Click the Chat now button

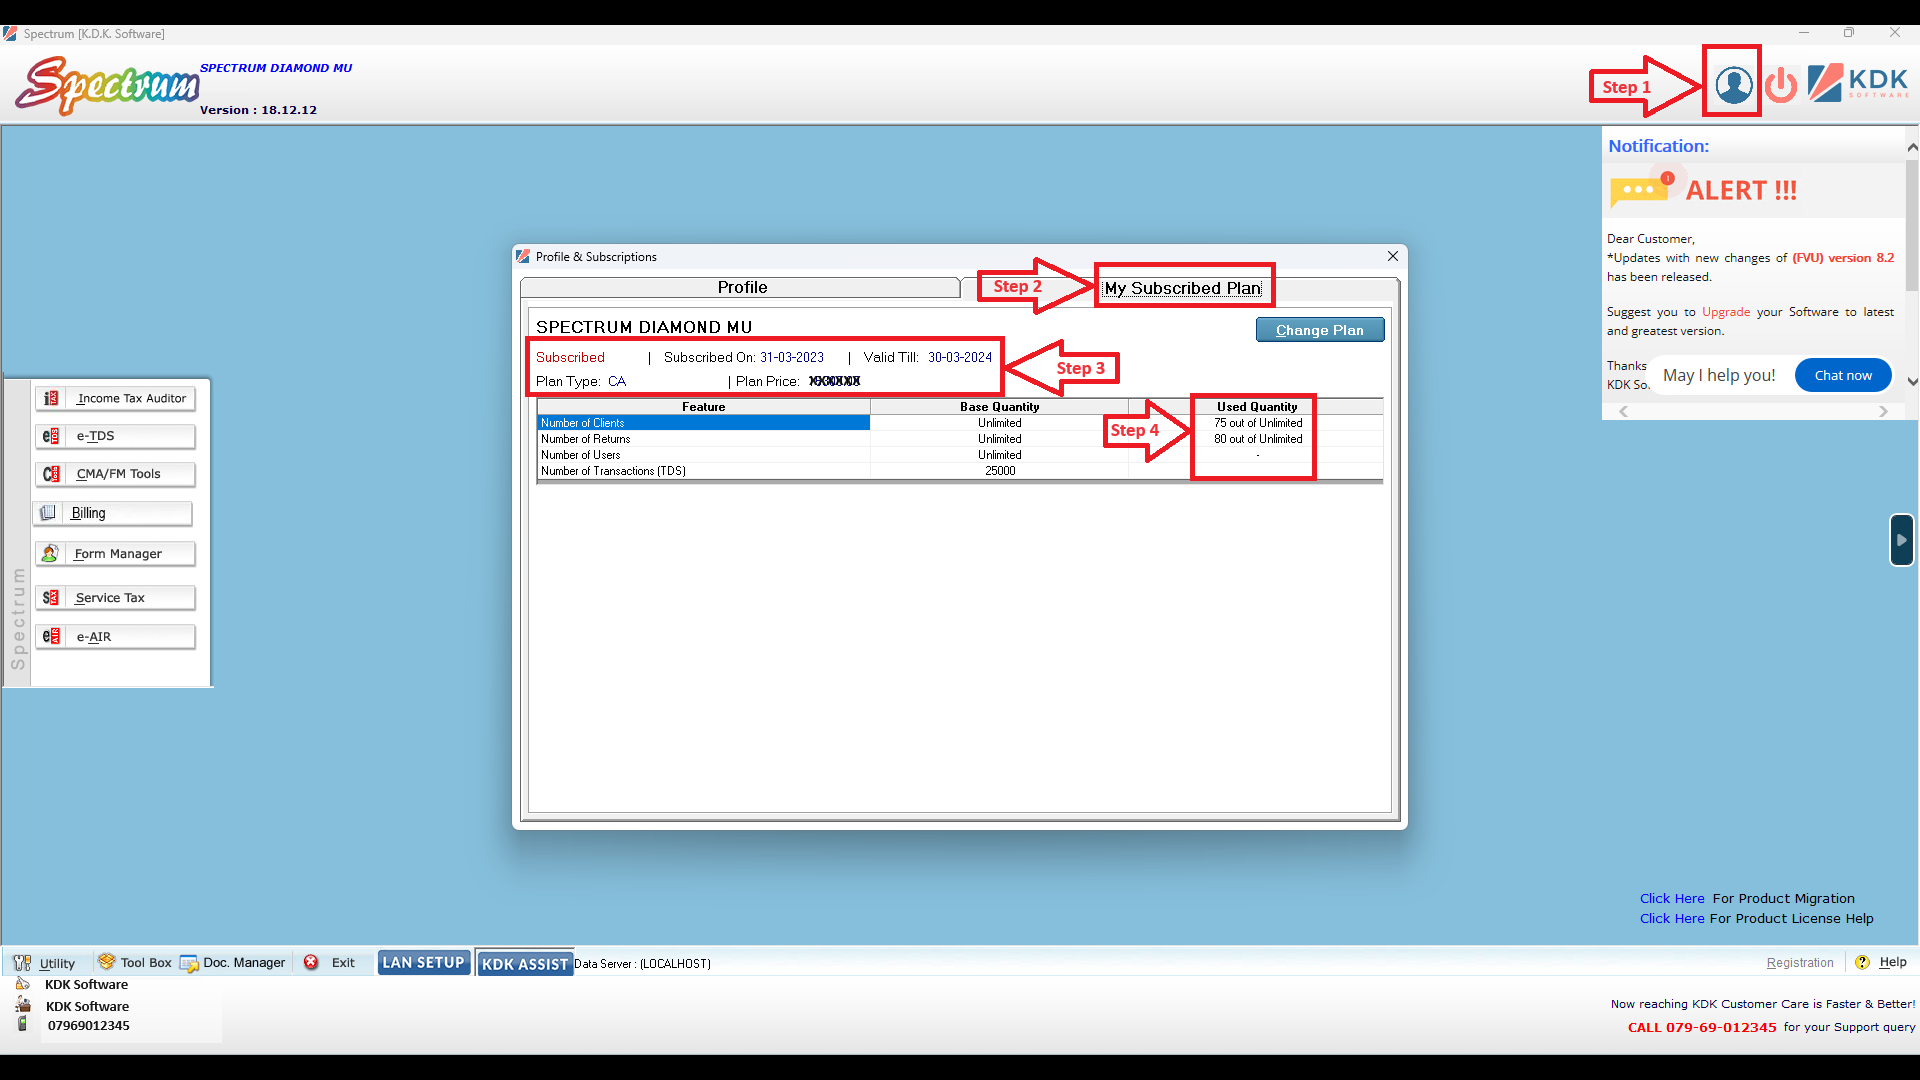coord(1843,375)
